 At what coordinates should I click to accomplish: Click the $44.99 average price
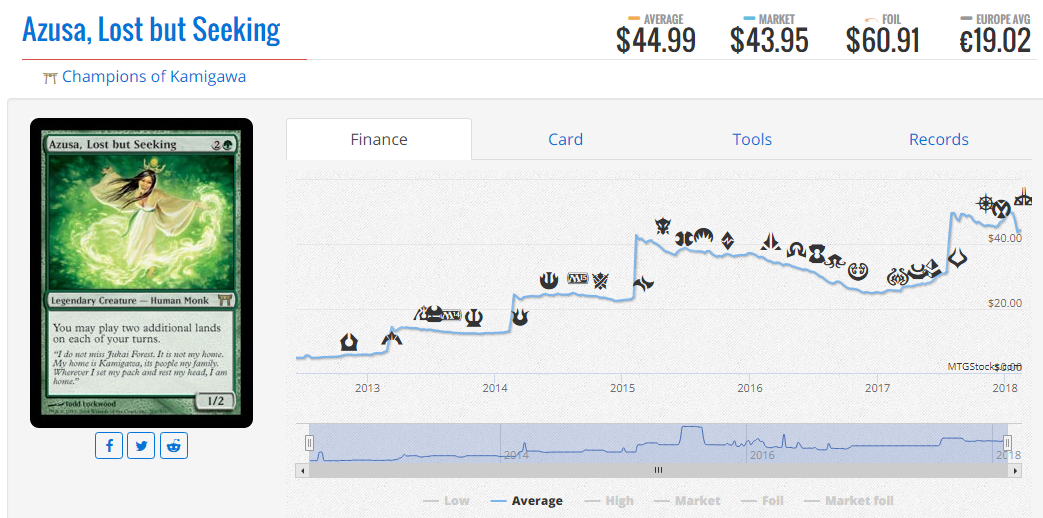click(656, 41)
